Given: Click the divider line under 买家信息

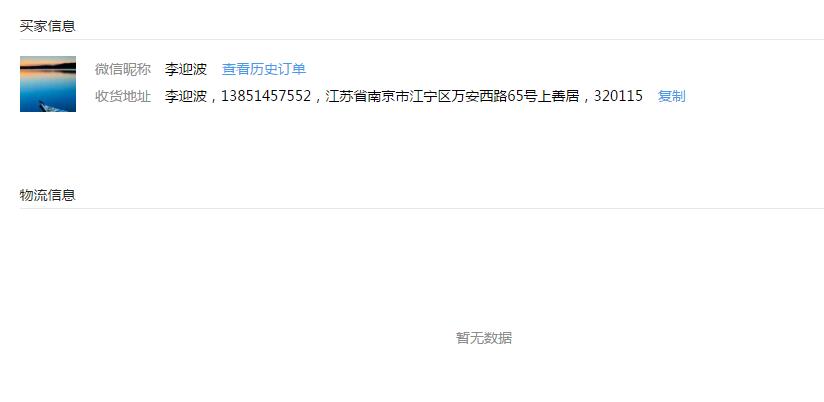Looking at the screenshot, I should tap(422, 39).
